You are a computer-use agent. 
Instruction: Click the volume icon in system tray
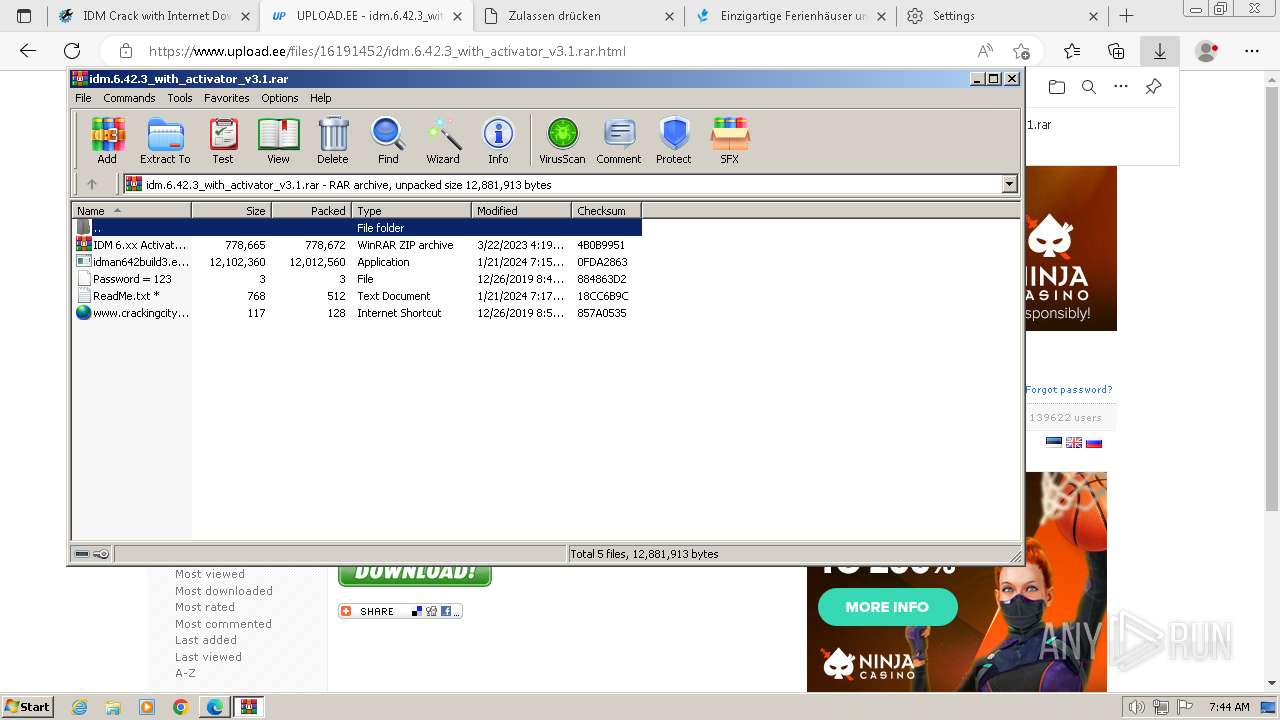coord(1135,707)
